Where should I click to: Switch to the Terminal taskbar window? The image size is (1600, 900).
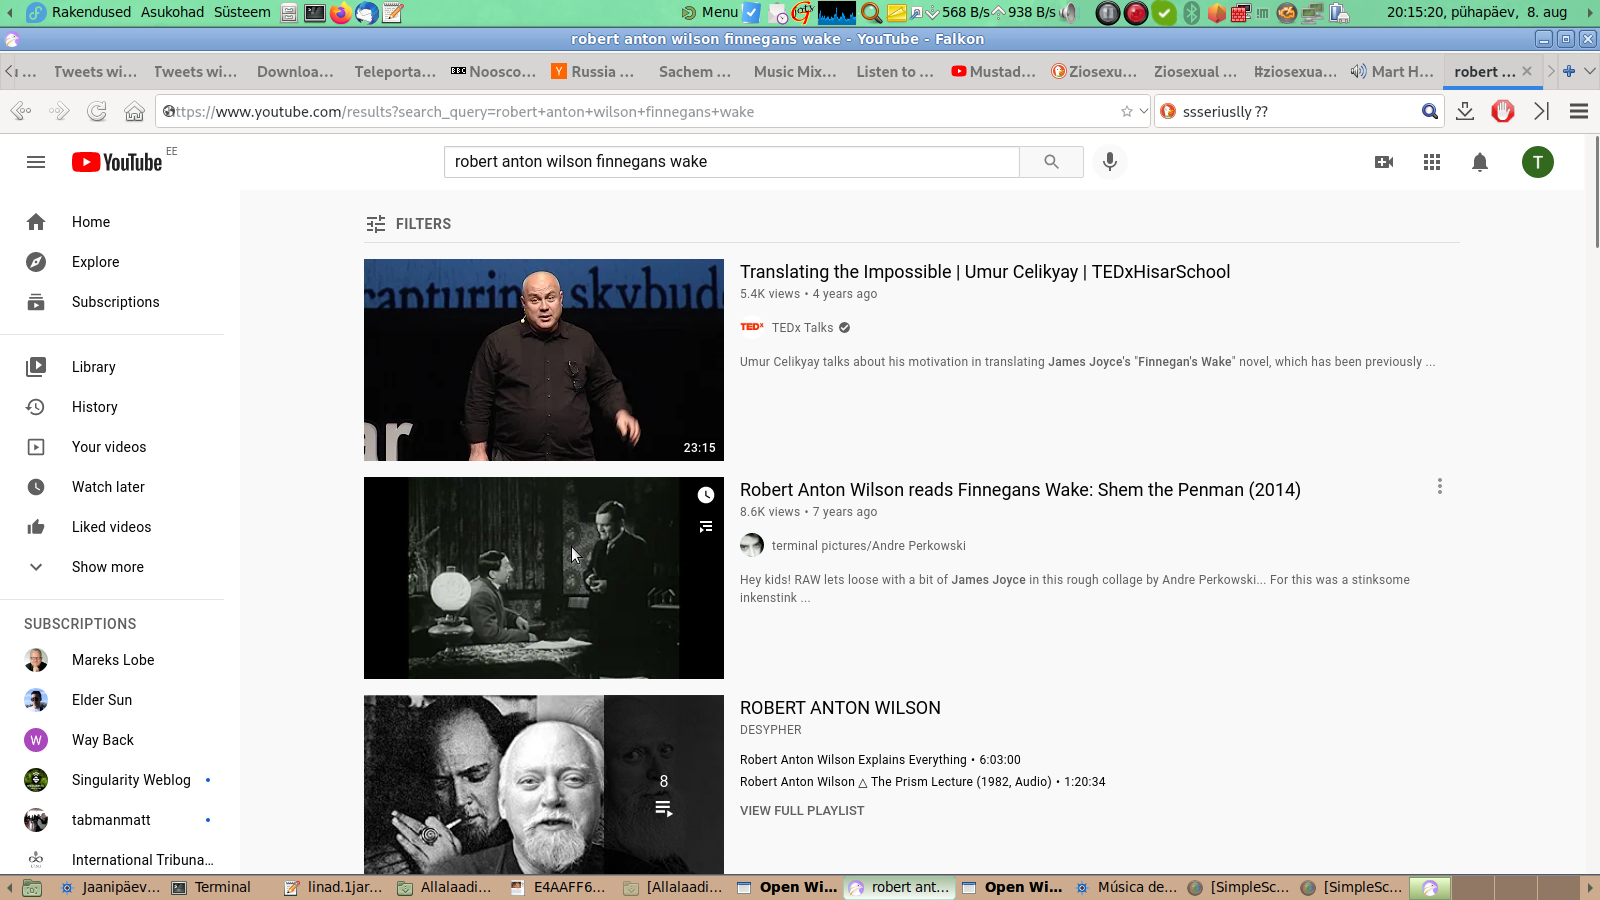coord(211,887)
